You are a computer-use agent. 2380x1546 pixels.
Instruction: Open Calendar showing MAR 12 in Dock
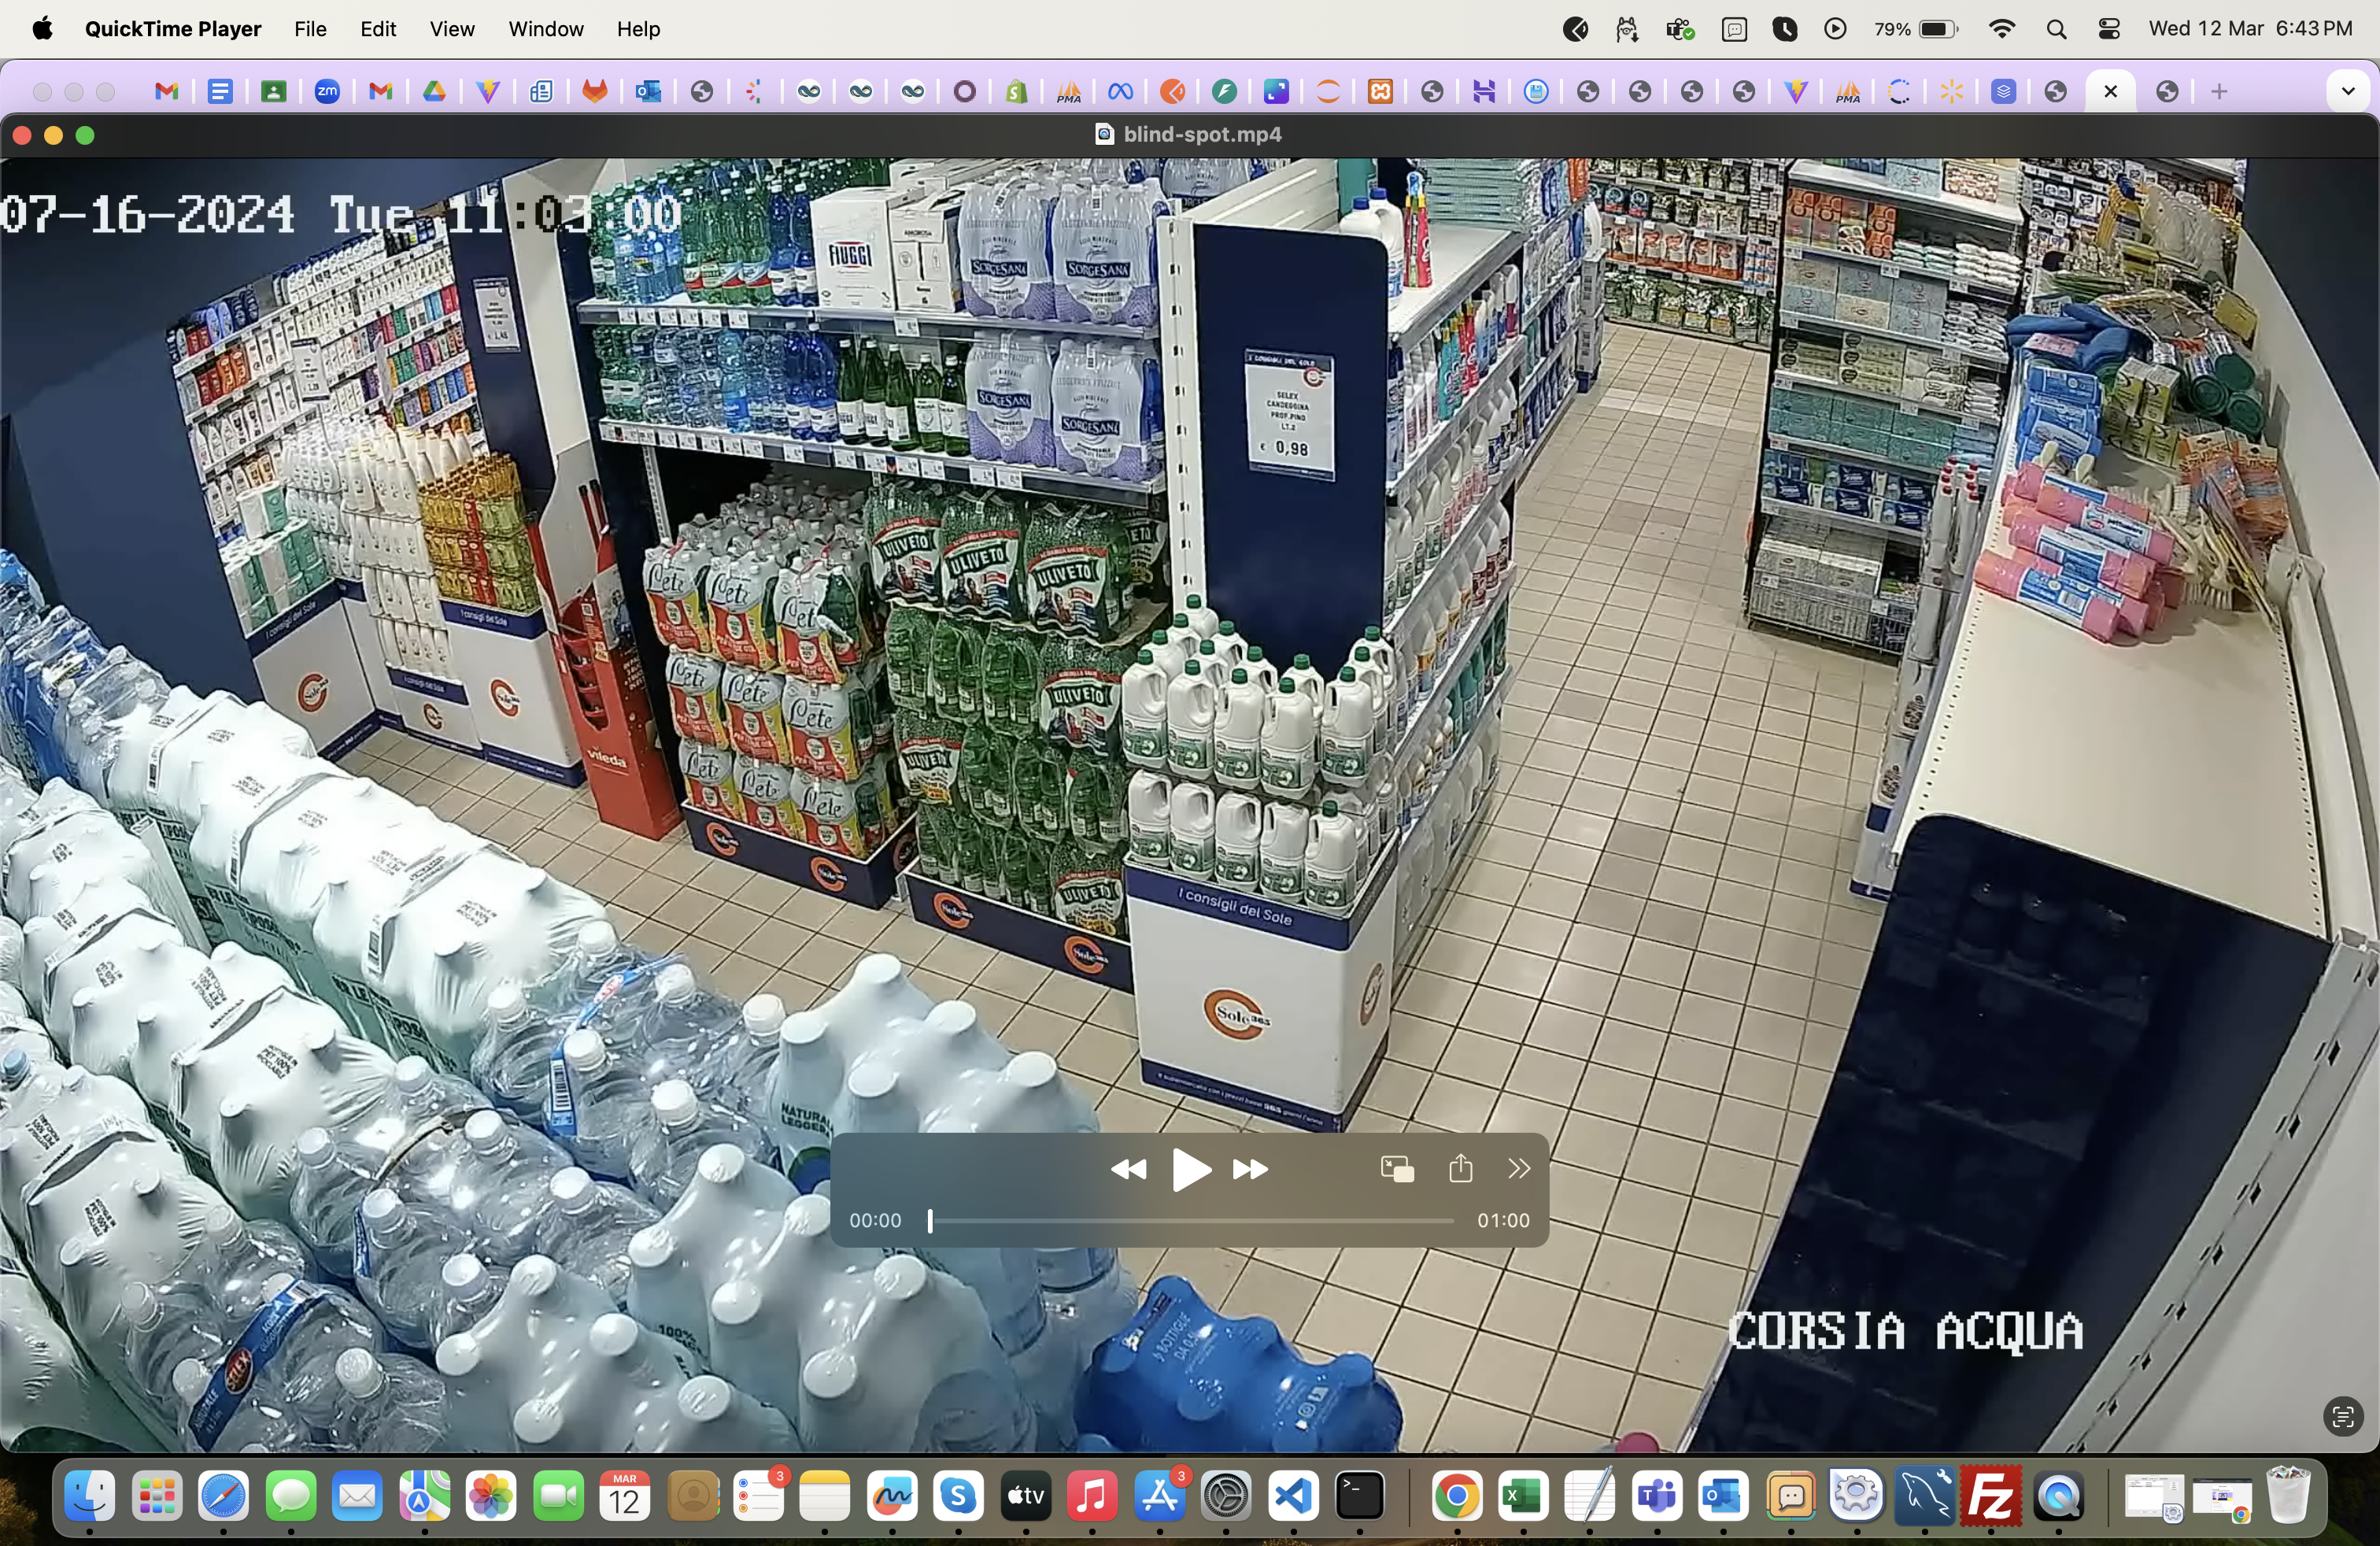point(625,1496)
